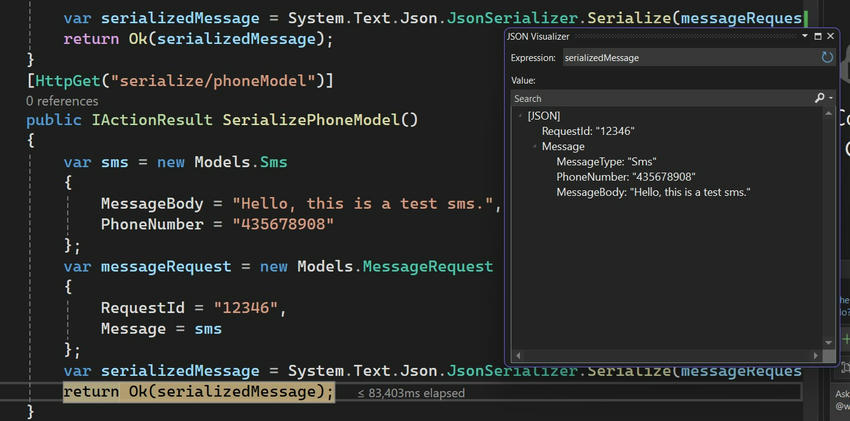Click the "12346" string in the code editor
Image resolution: width=850 pixels, height=421 pixels.
[x=246, y=308]
